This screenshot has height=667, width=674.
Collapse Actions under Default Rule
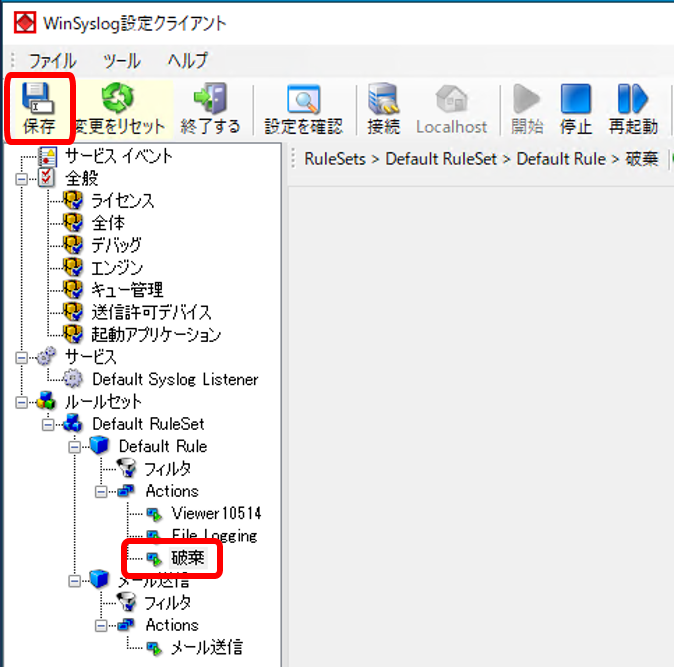pos(101,492)
